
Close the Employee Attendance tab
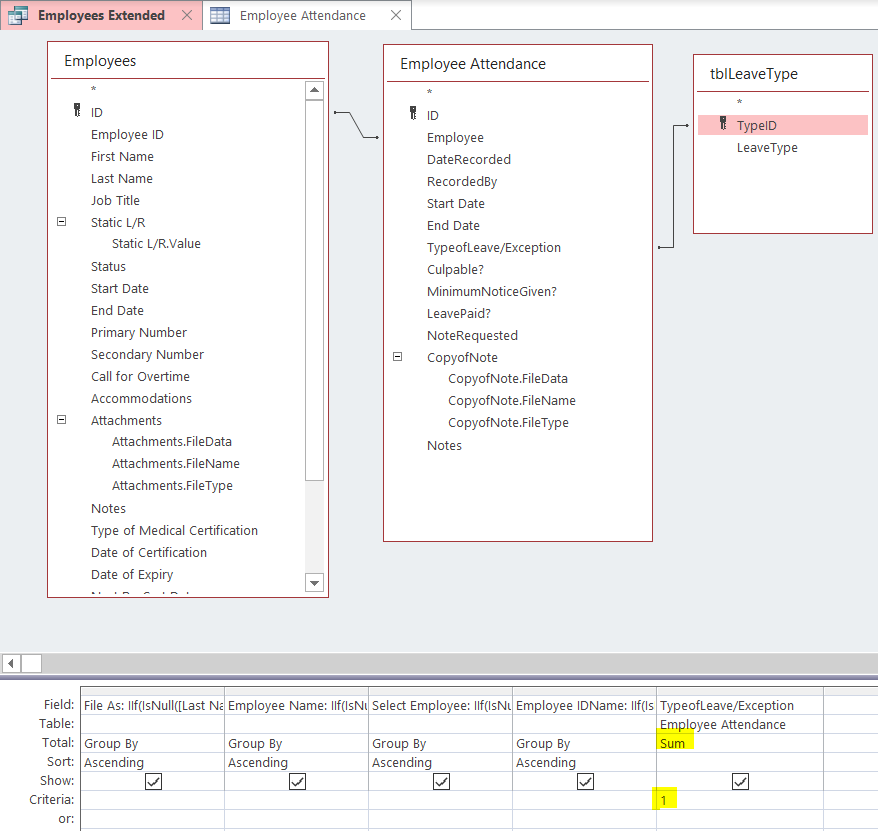pos(396,15)
